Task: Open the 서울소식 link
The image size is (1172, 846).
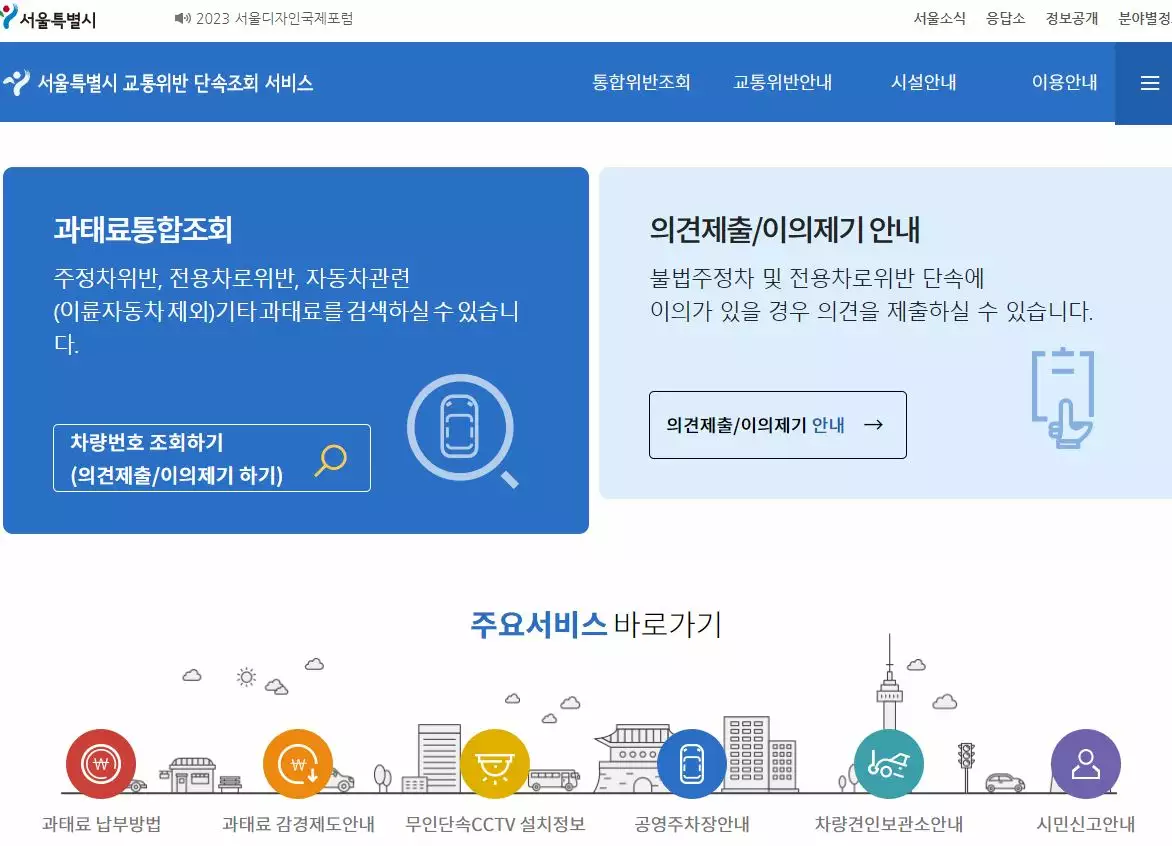Action: [938, 18]
